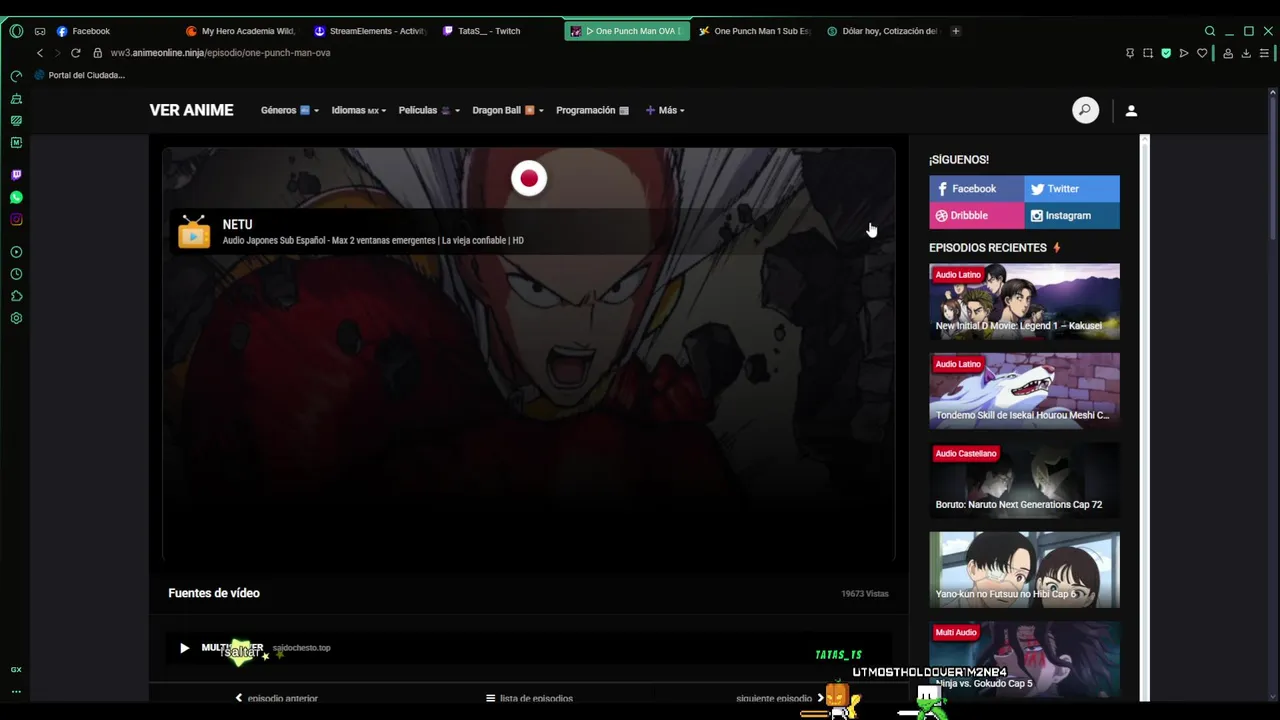The height and width of the screenshot is (720, 1280).
Task: Open the ad blocker shield icon
Action: [x=1166, y=53]
